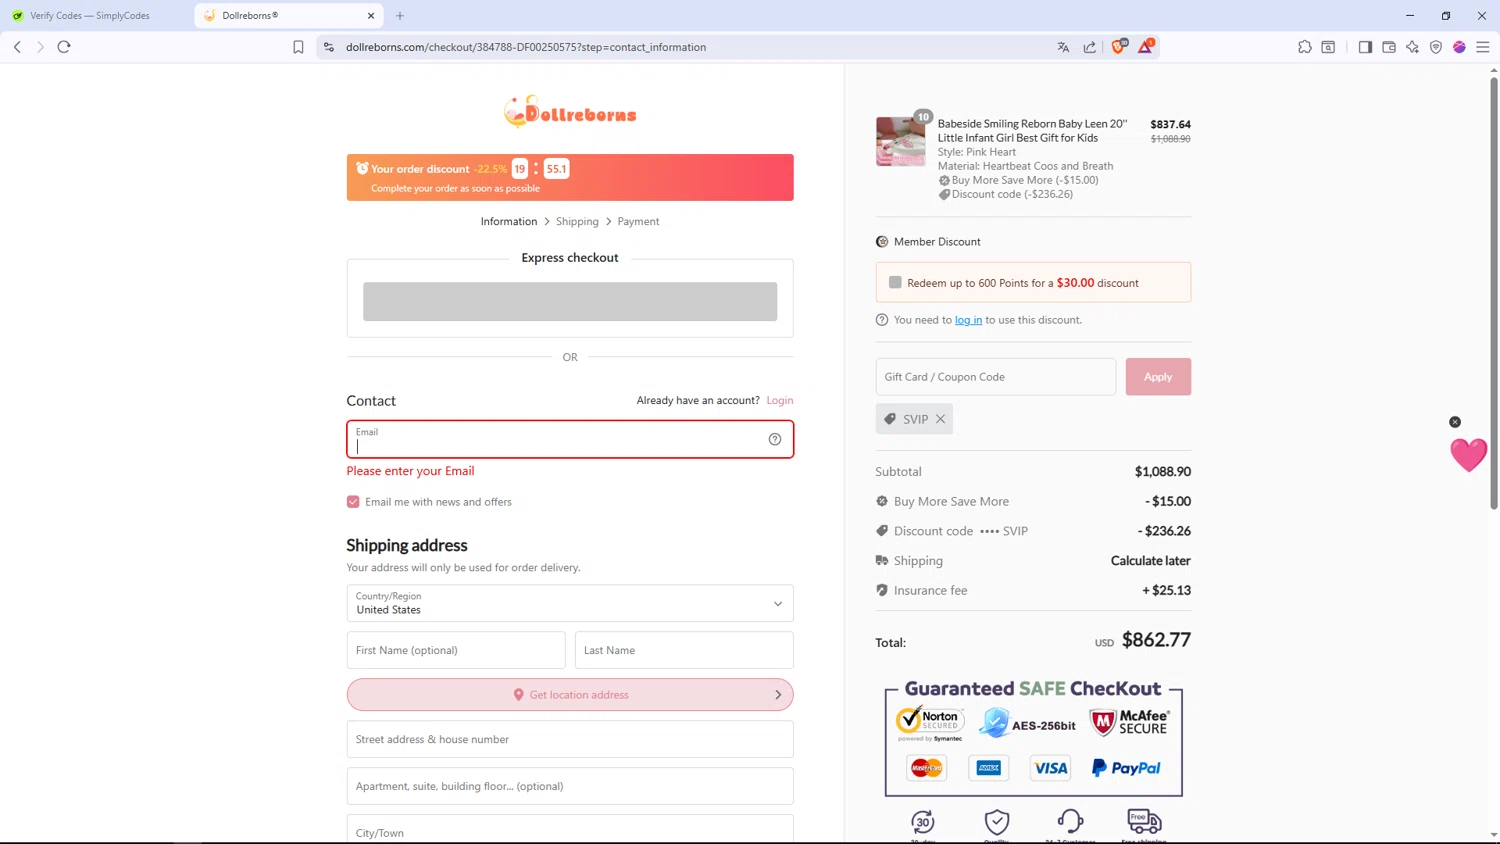Image resolution: width=1500 pixels, height=844 pixels.
Task: Open the browser extensions puzzle icon
Action: point(1305,47)
